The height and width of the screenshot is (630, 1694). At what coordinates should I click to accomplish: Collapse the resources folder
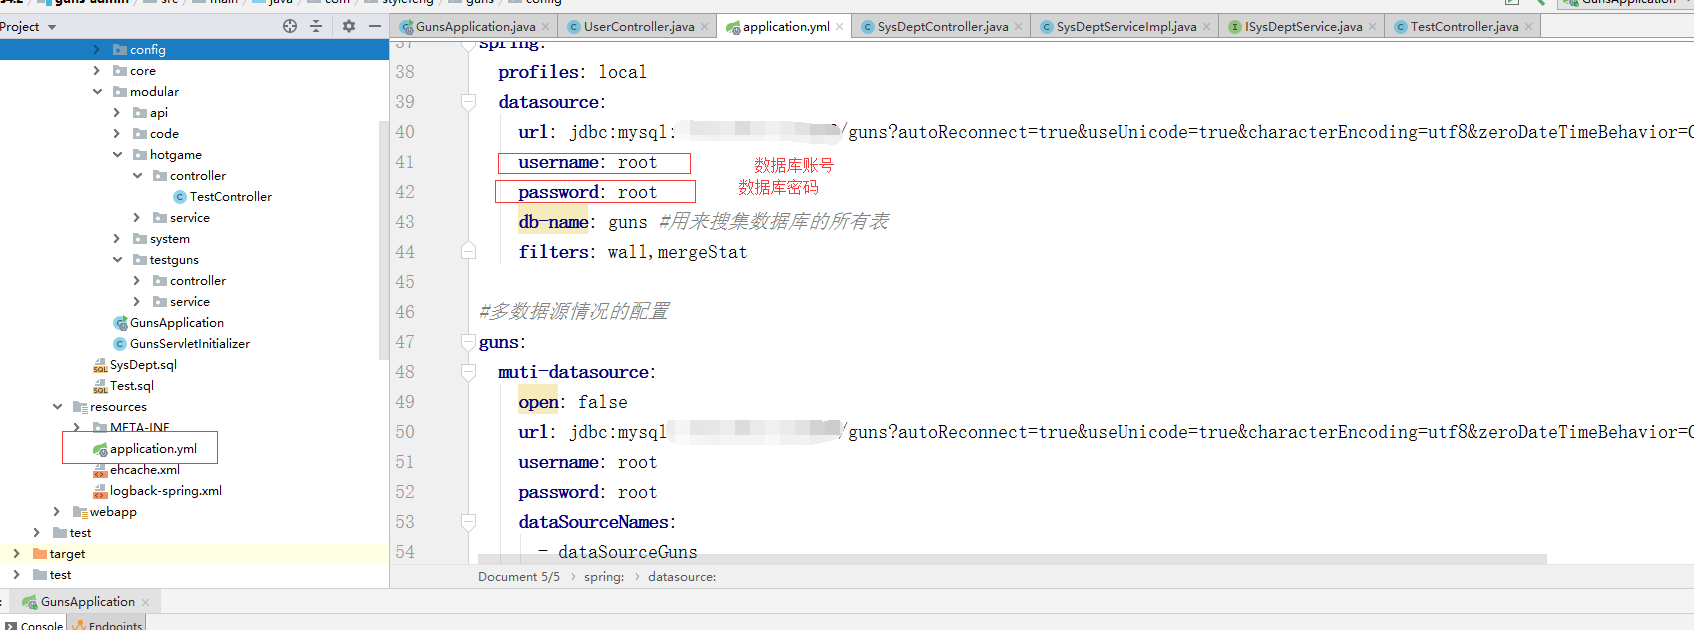(x=57, y=407)
